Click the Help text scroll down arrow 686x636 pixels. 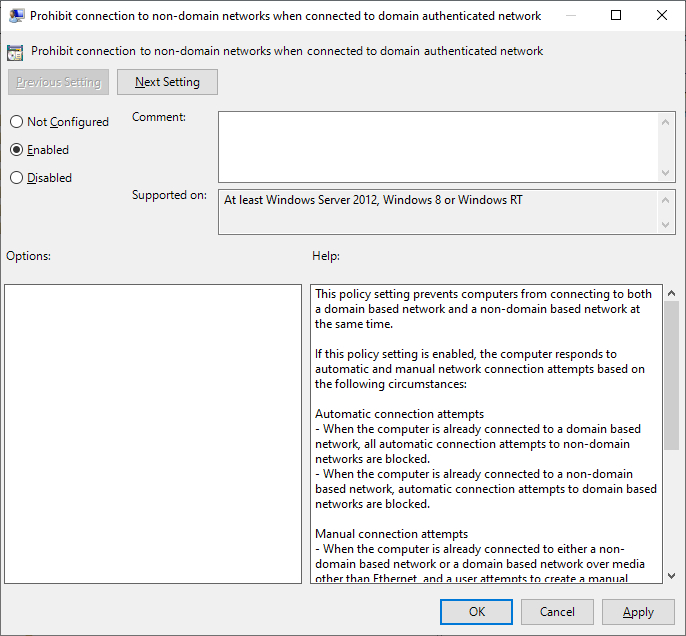[x=672, y=576]
